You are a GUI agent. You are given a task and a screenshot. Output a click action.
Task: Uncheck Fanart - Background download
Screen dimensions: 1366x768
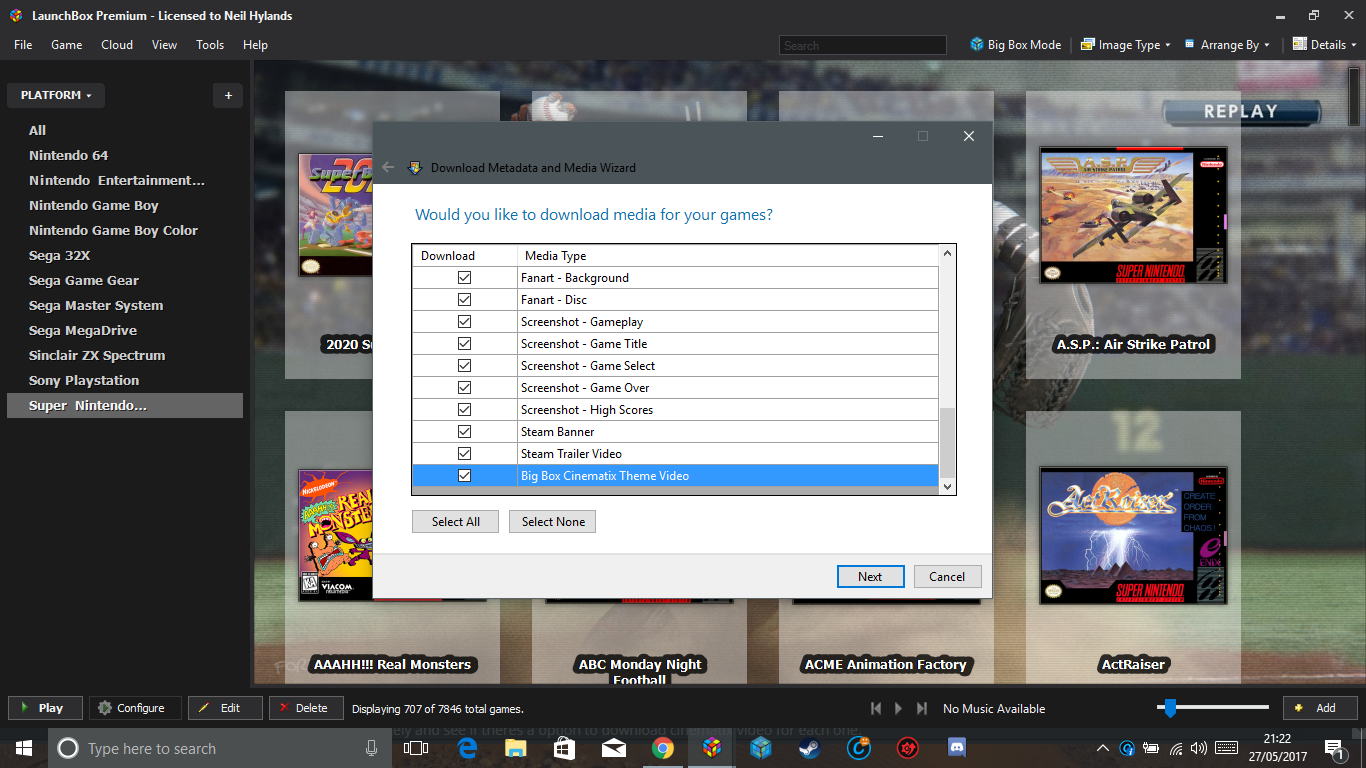click(x=464, y=278)
